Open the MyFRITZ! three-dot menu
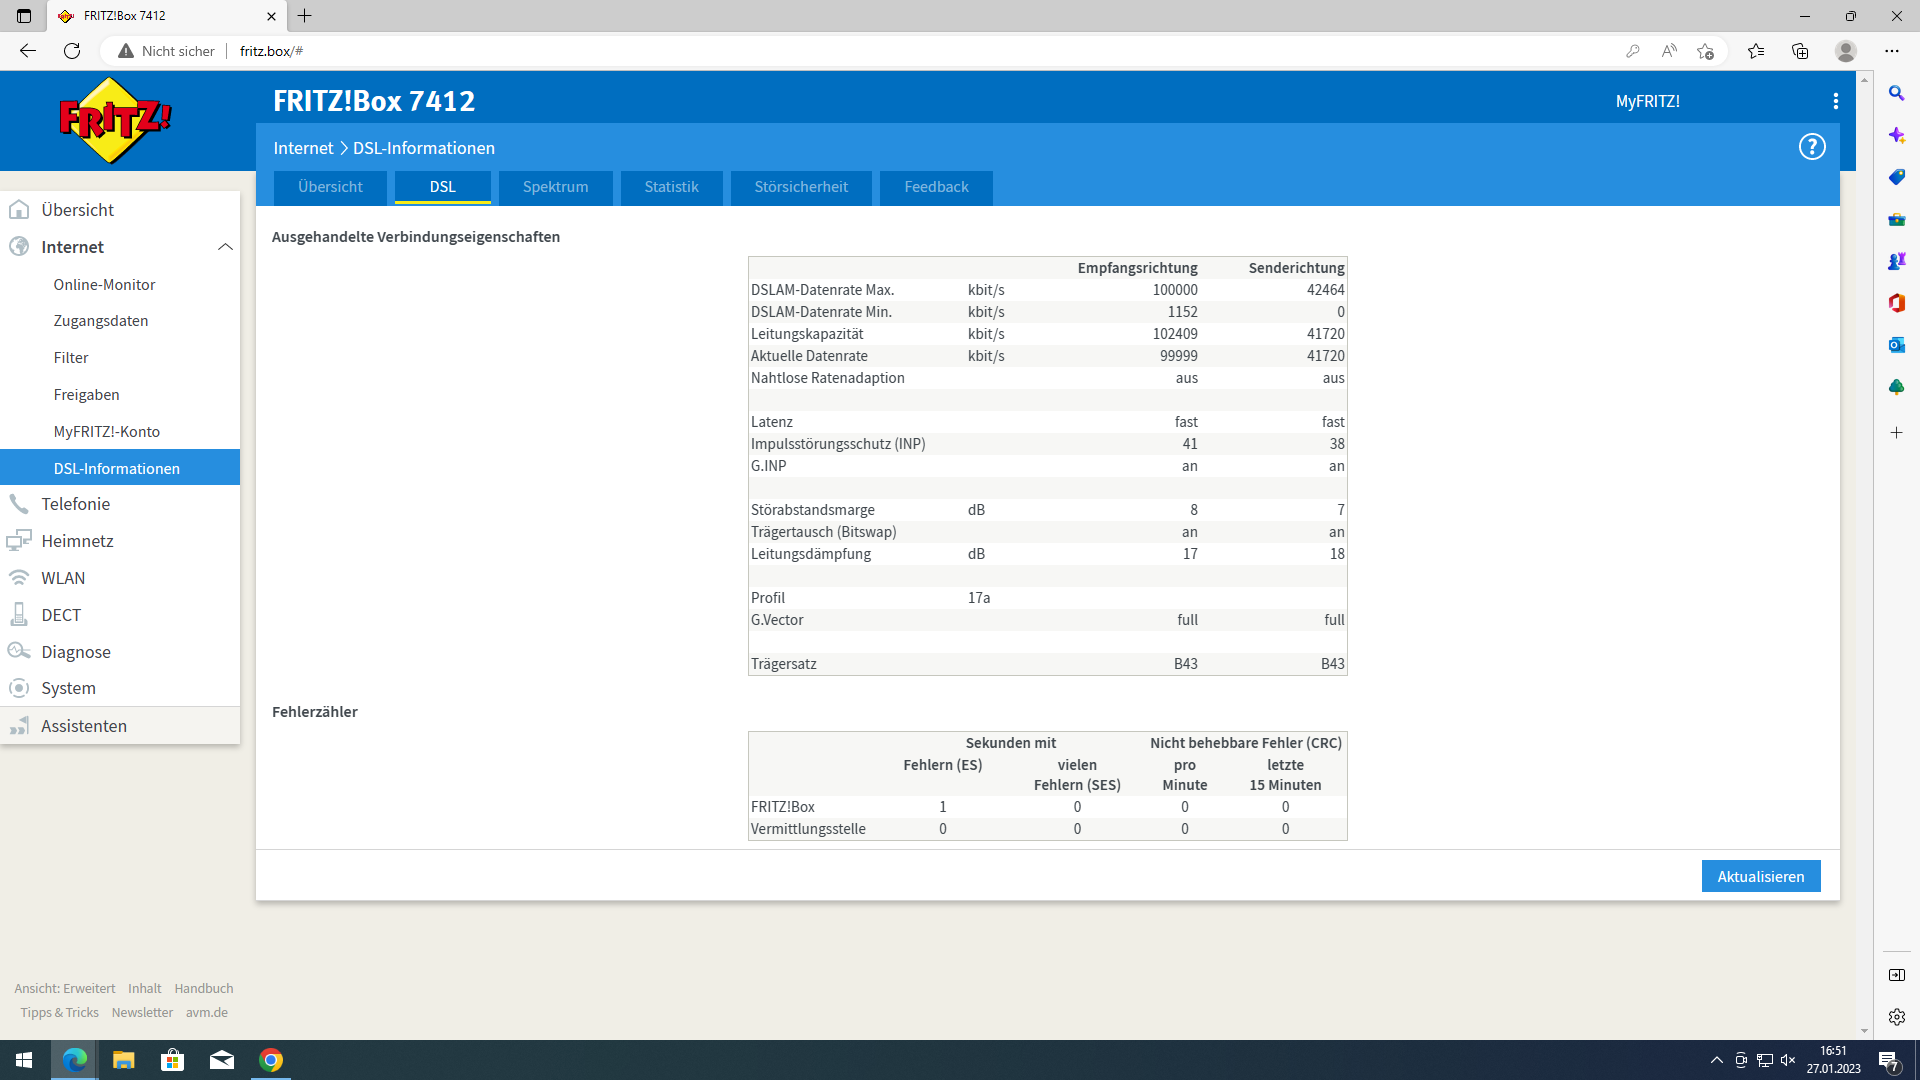This screenshot has width=1920, height=1080. [1835, 100]
